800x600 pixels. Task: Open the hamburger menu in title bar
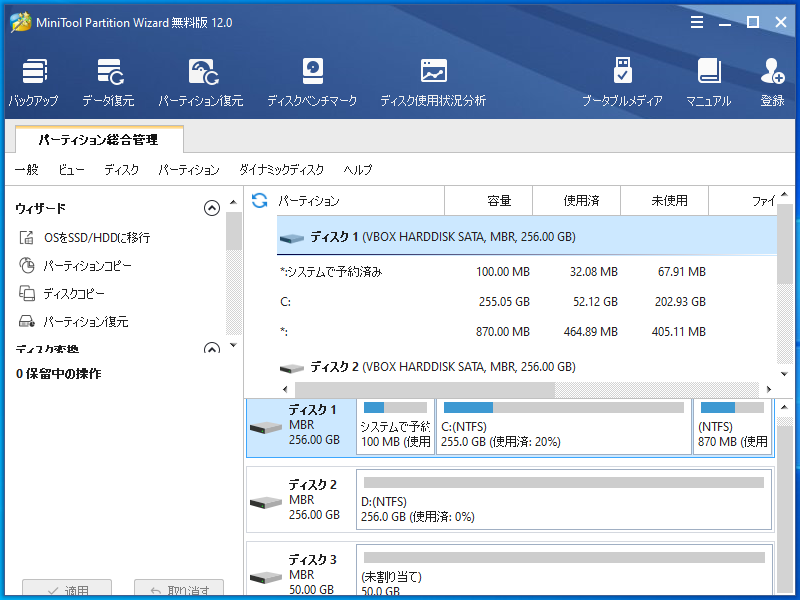click(x=697, y=22)
